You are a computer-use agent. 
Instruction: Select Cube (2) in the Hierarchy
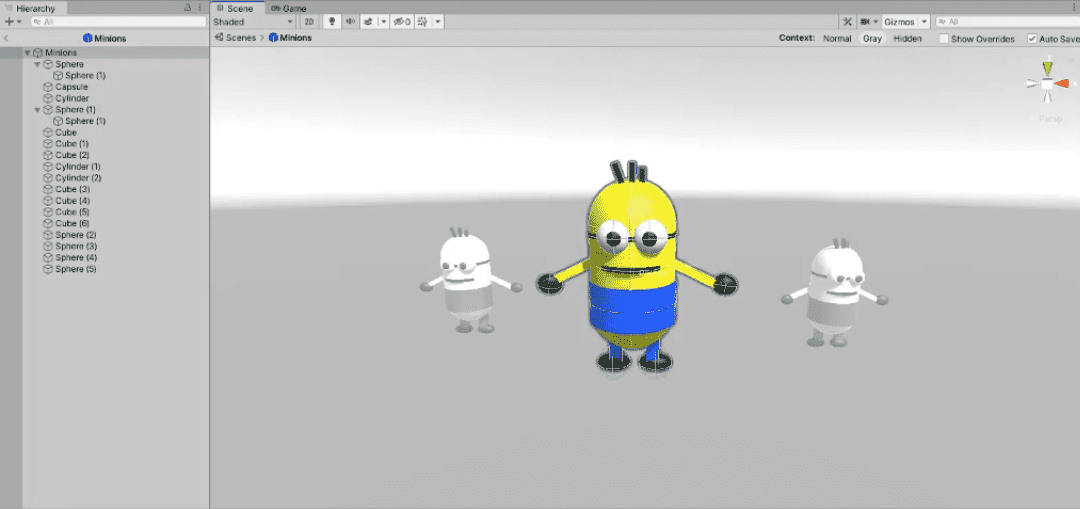click(72, 156)
